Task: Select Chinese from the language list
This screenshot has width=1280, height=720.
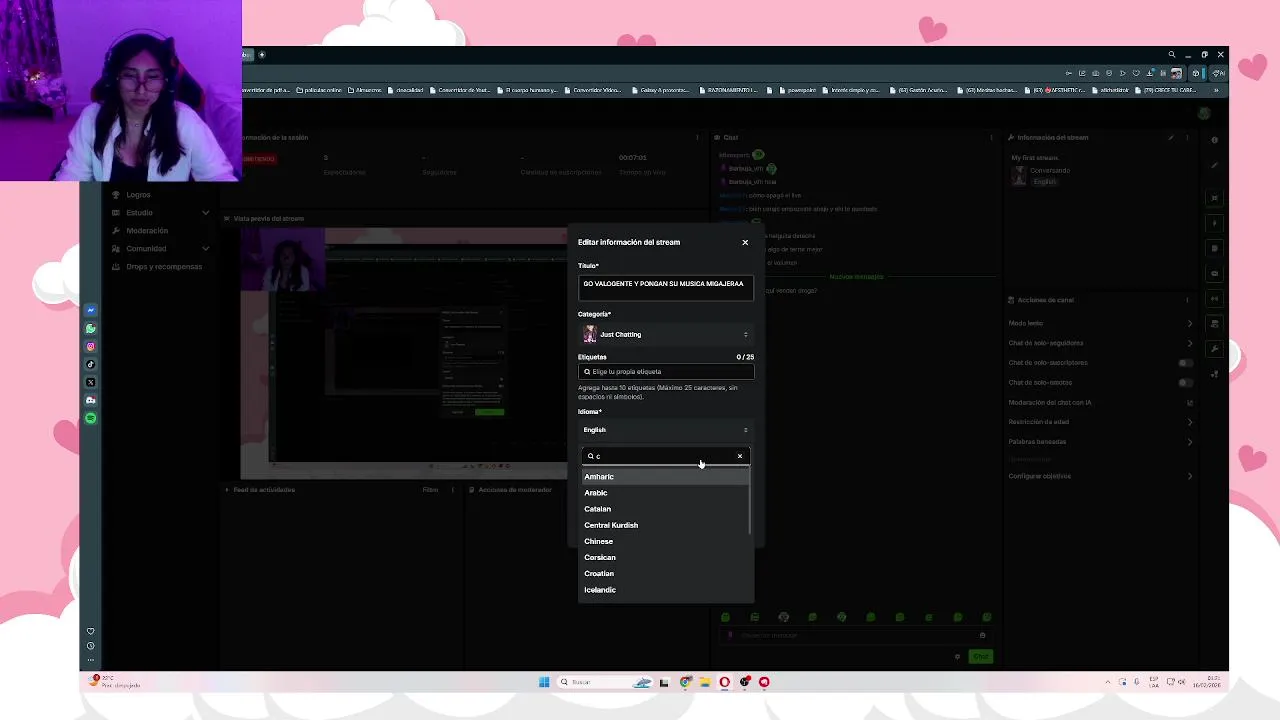Action: tap(665, 541)
